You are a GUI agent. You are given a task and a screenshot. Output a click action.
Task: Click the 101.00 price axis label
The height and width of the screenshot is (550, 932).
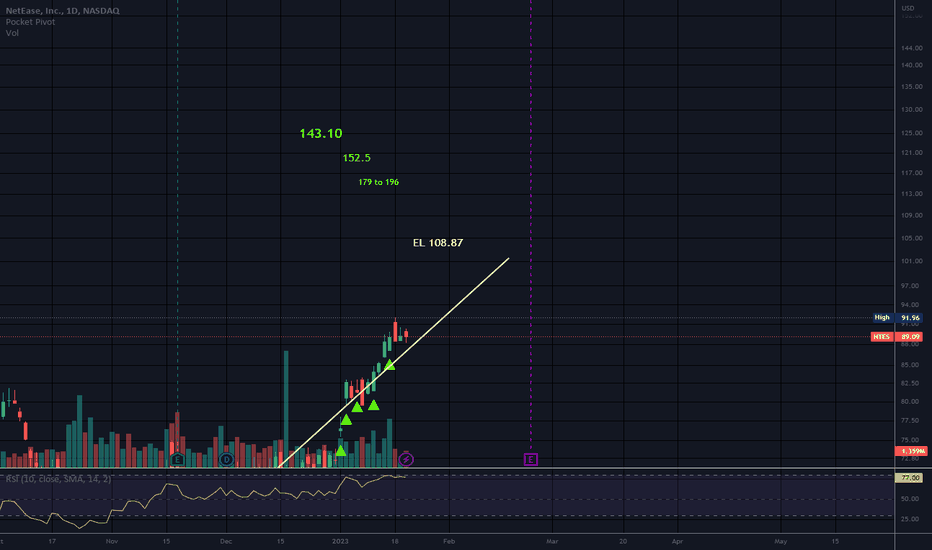(911, 261)
